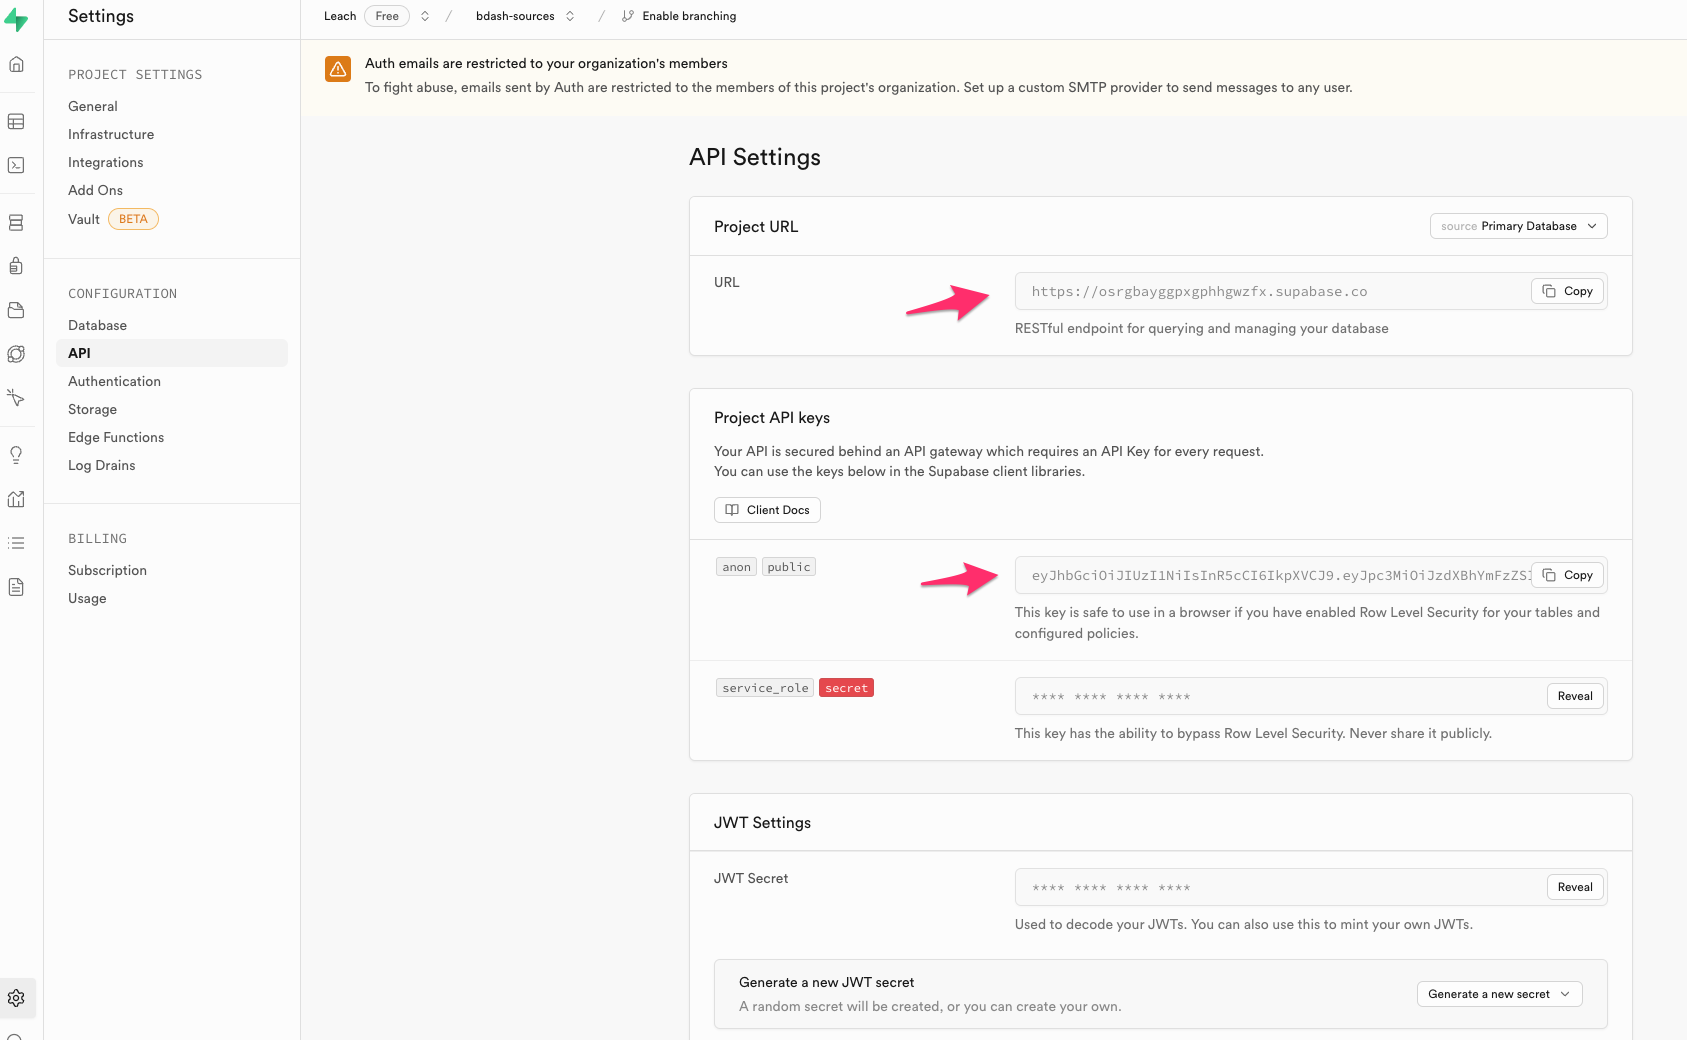Open the source Primary Database dropdown
The height and width of the screenshot is (1040, 1687).
pyautogui.click(x=1518, y=226)
